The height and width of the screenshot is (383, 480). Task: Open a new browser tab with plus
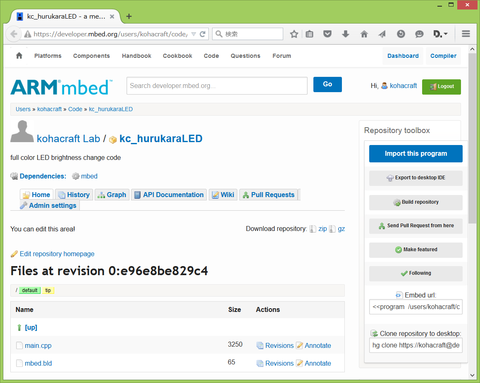coord(129,16)
